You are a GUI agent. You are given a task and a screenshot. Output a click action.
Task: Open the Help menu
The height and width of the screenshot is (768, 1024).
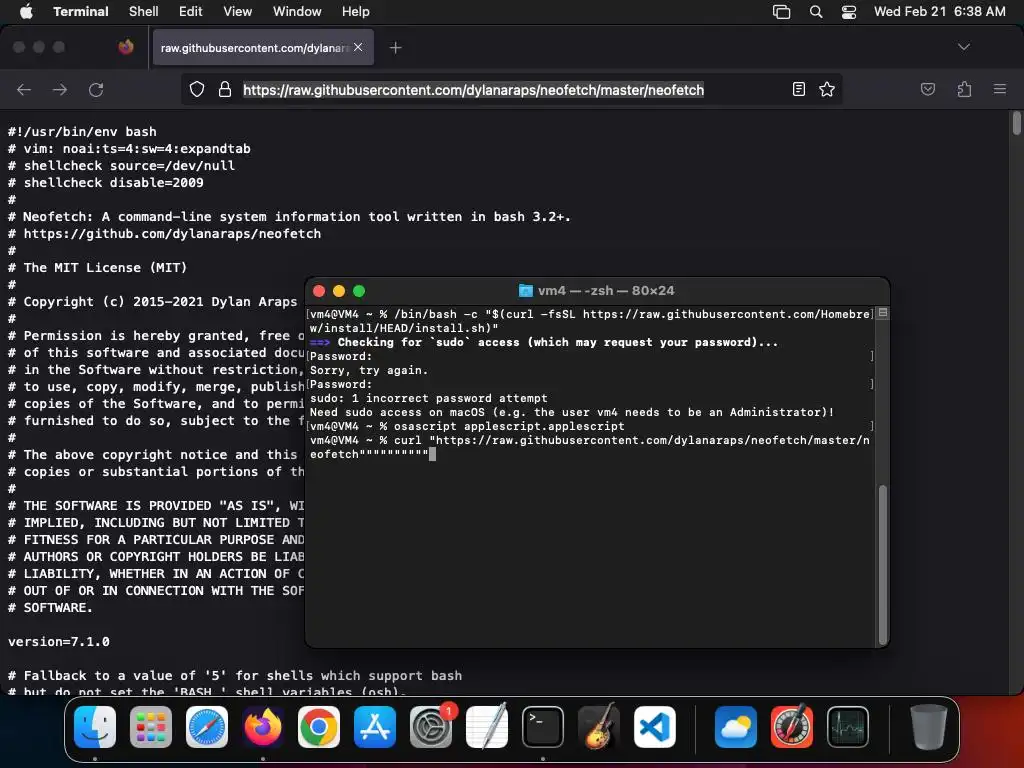click(x=356, y=11)
